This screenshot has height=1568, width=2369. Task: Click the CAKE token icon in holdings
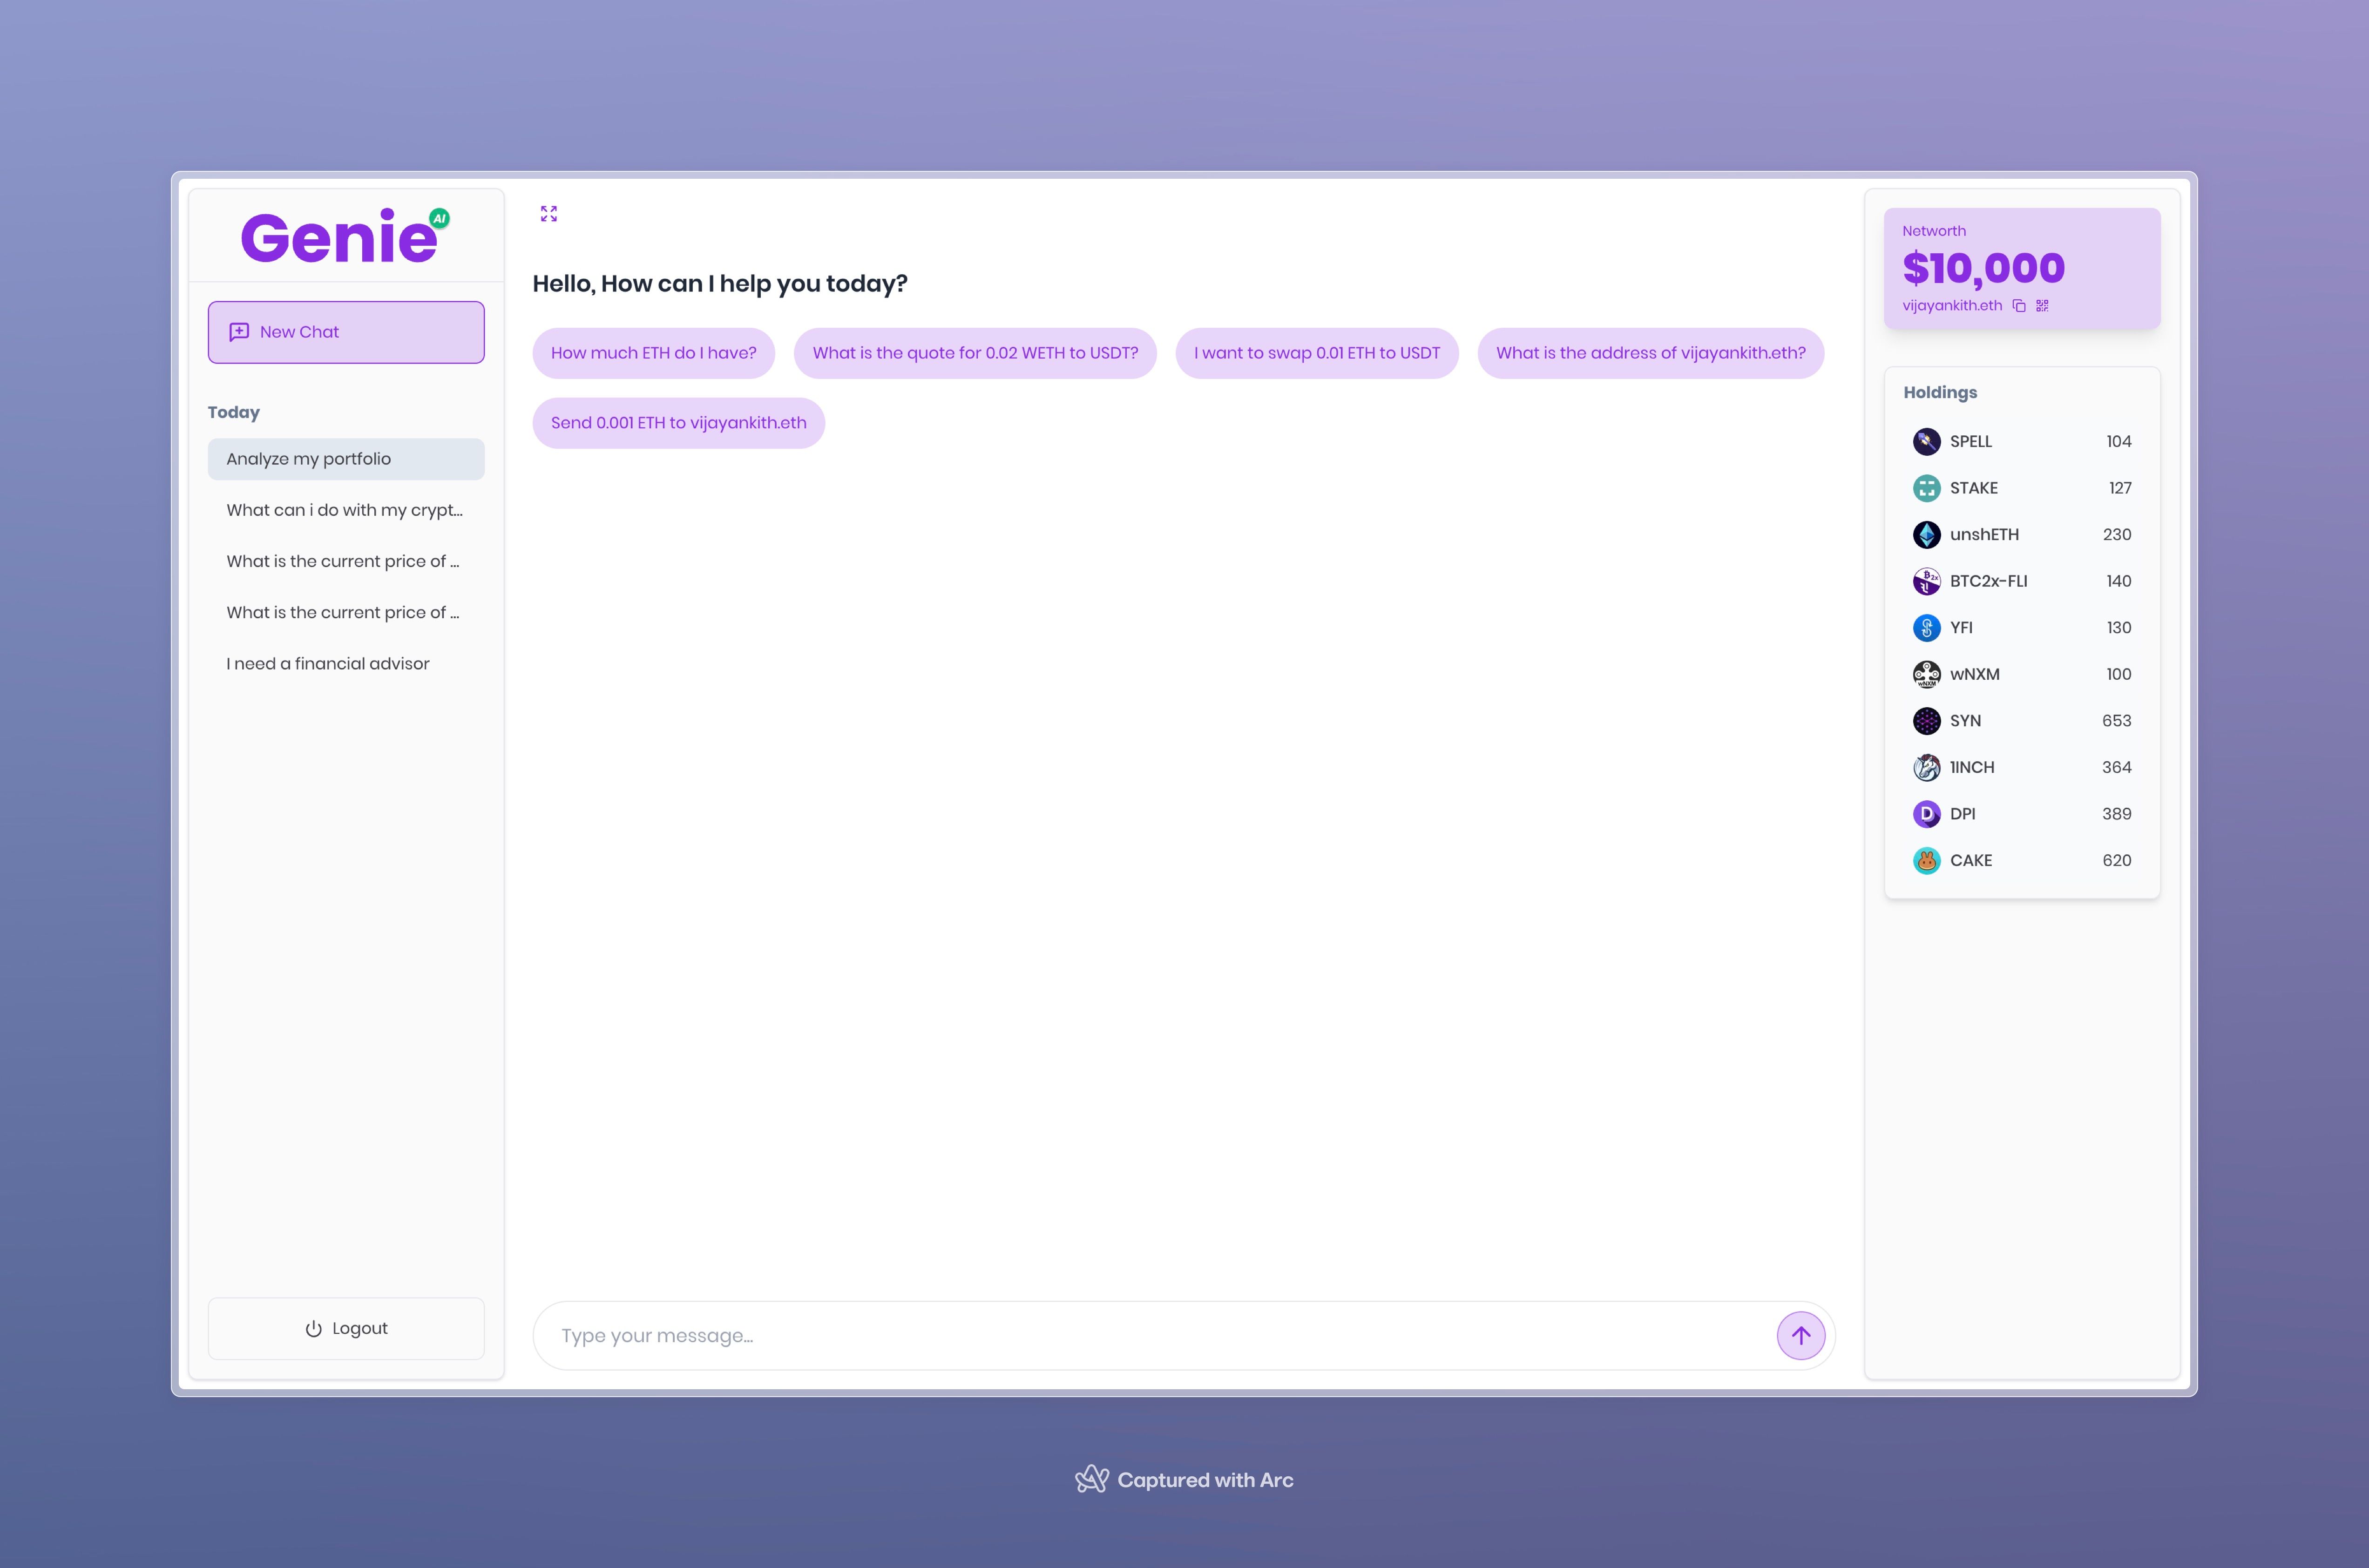click(1925, 859)
